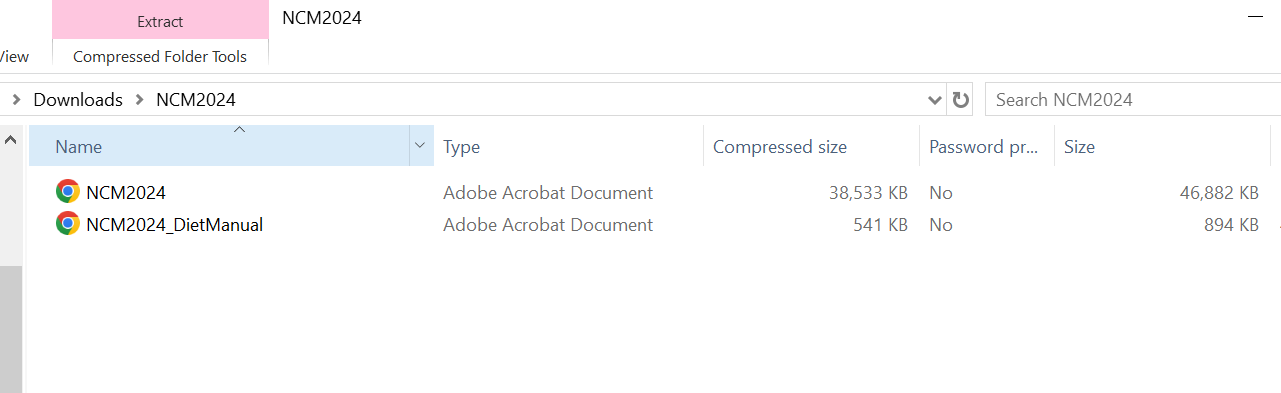The height and width of the screenshot is (393, 1281).
Task: Refresh the NCM2024 folder view
Action: (x=961, y=100)
